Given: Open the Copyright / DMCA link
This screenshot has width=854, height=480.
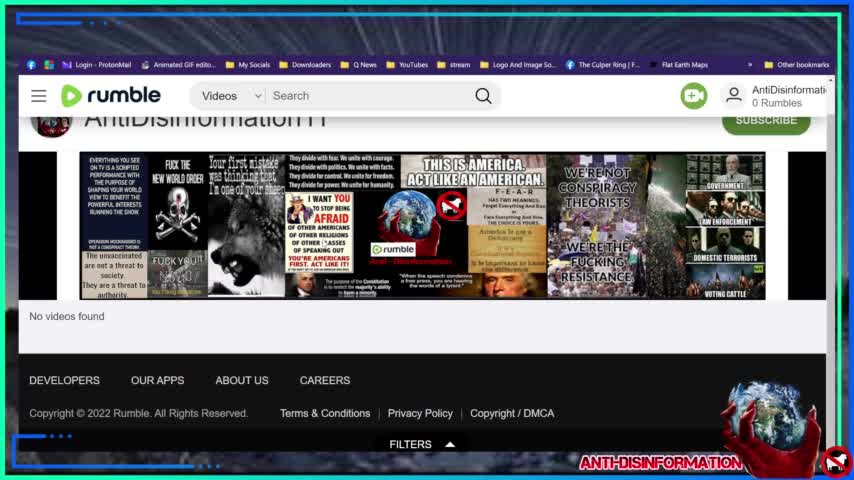Looking at the screenshot, I should (x=512, y=414).
